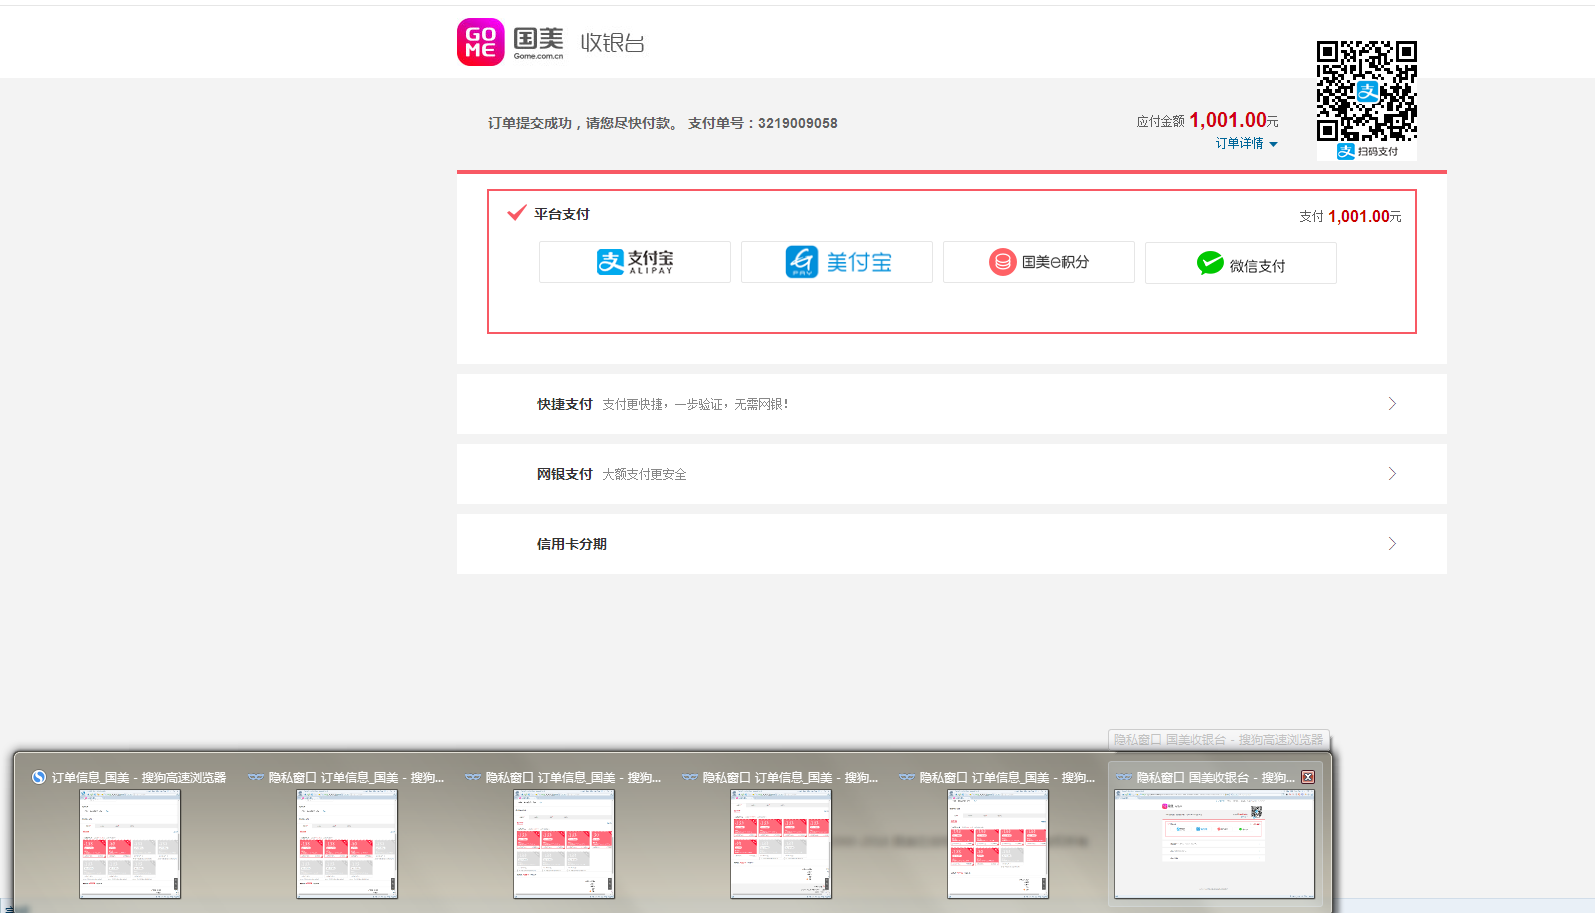
Task: Click the 平台支付 heading text
Action: click(562, 214)
